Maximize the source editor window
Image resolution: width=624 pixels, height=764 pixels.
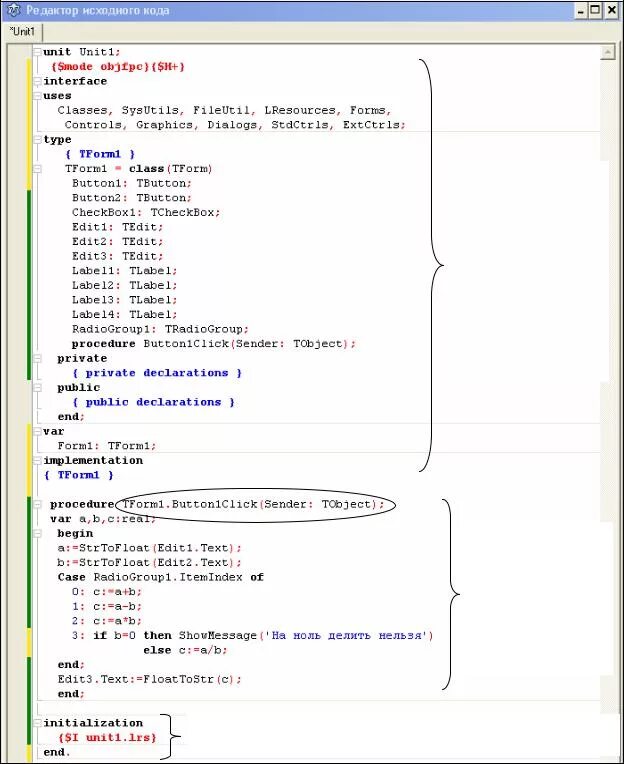[595, 10]
